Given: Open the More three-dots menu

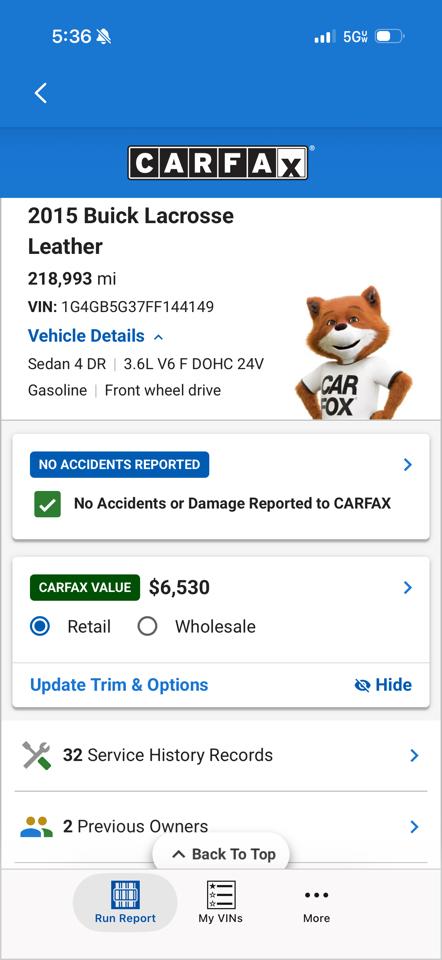Looking at the screenshot, I should (317, 895).
